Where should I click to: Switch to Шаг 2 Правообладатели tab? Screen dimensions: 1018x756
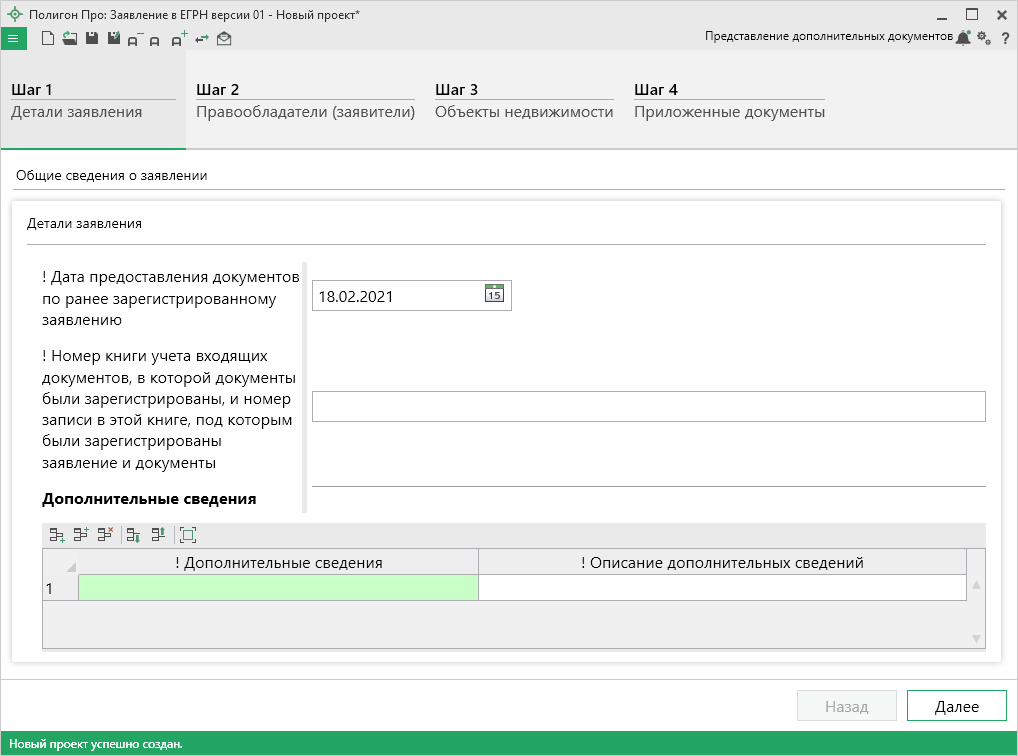point(305,101)
